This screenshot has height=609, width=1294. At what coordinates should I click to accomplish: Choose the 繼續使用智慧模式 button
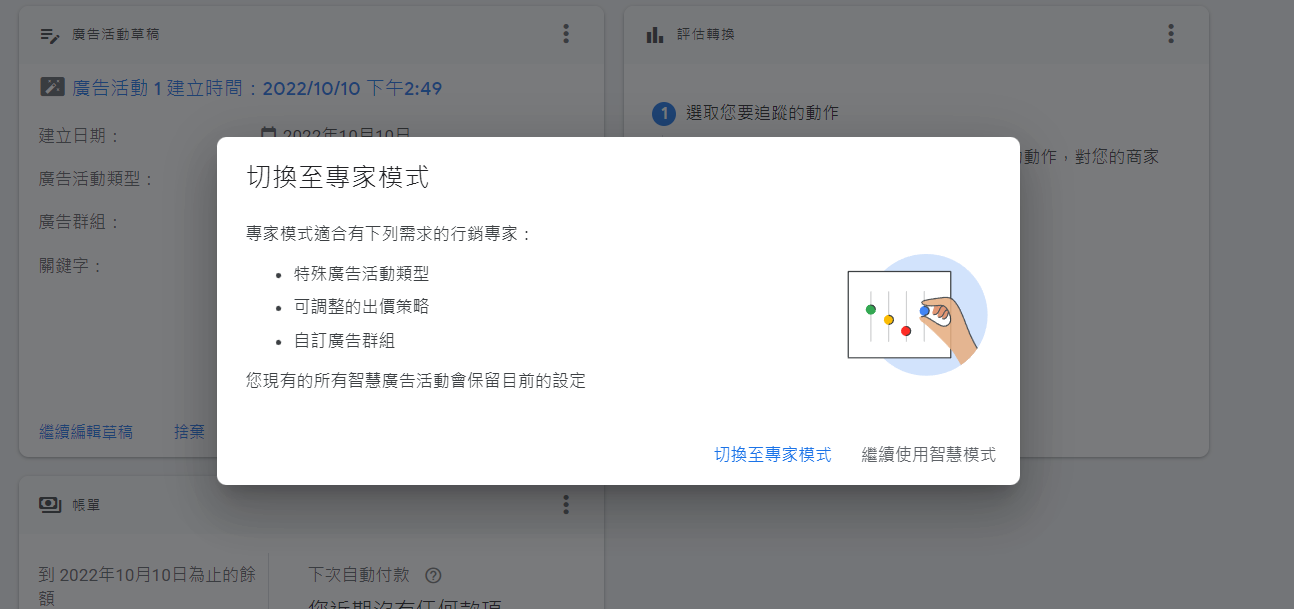928,455
